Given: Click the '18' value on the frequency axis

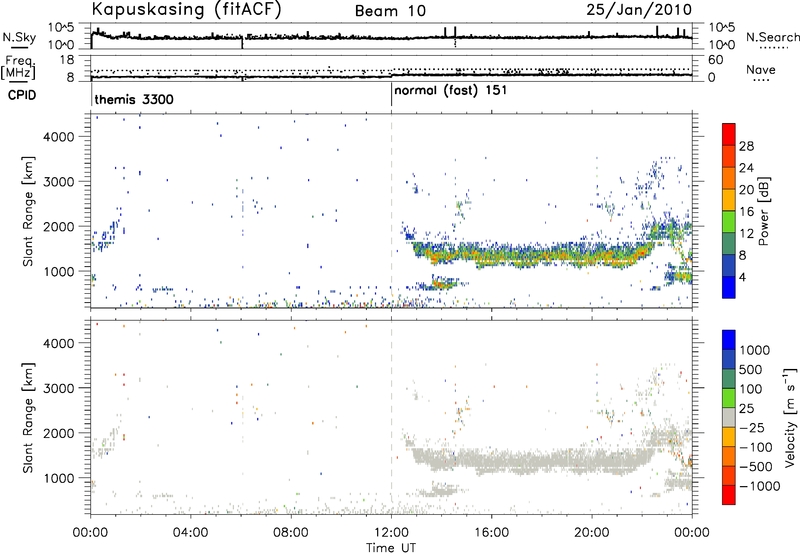Looking at the screenshot, I should click(x=67, y=60).
